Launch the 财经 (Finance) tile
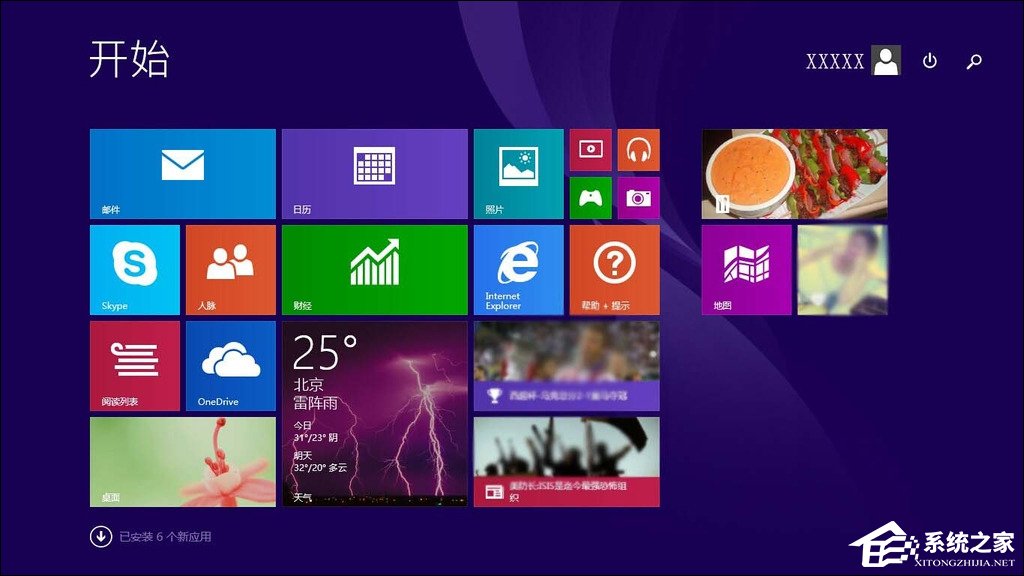This screenshot has height=576, width=1024. 374,268
